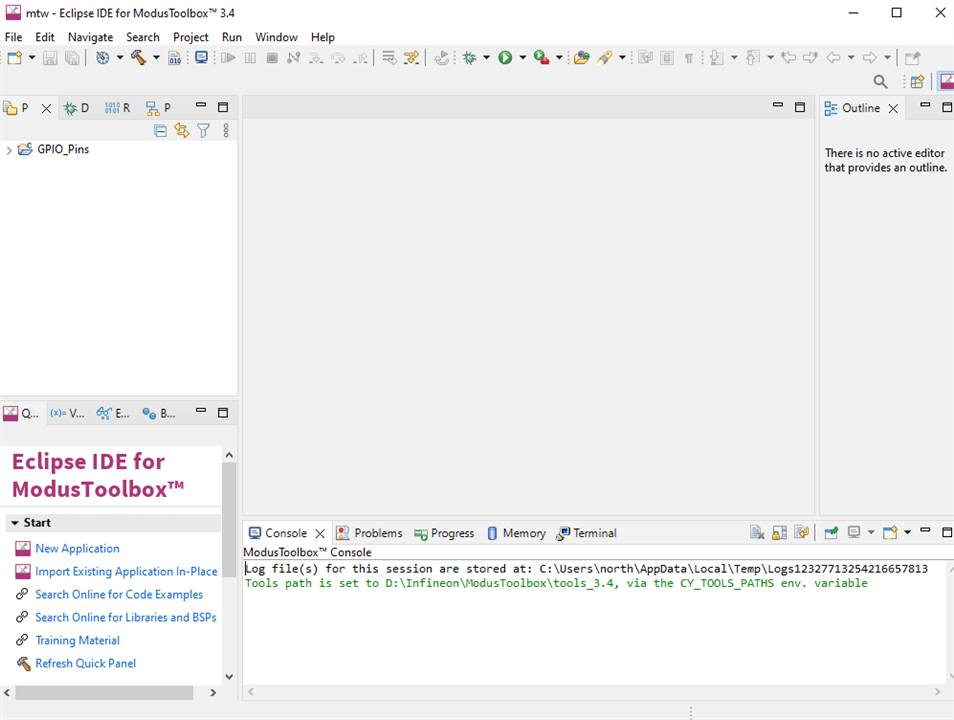The height and width of the screenshot is (720, 954).
Task: Click the New wizard toolbar icon
Action: (15, 58)
